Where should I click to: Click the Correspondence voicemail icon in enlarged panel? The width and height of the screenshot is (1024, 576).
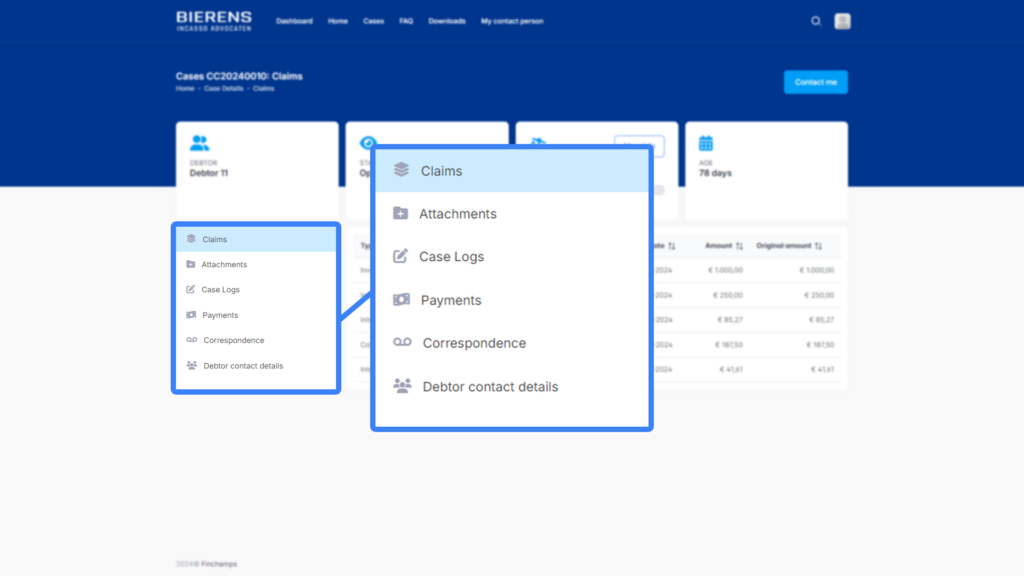pyautogui.click(x=402, y=343)
